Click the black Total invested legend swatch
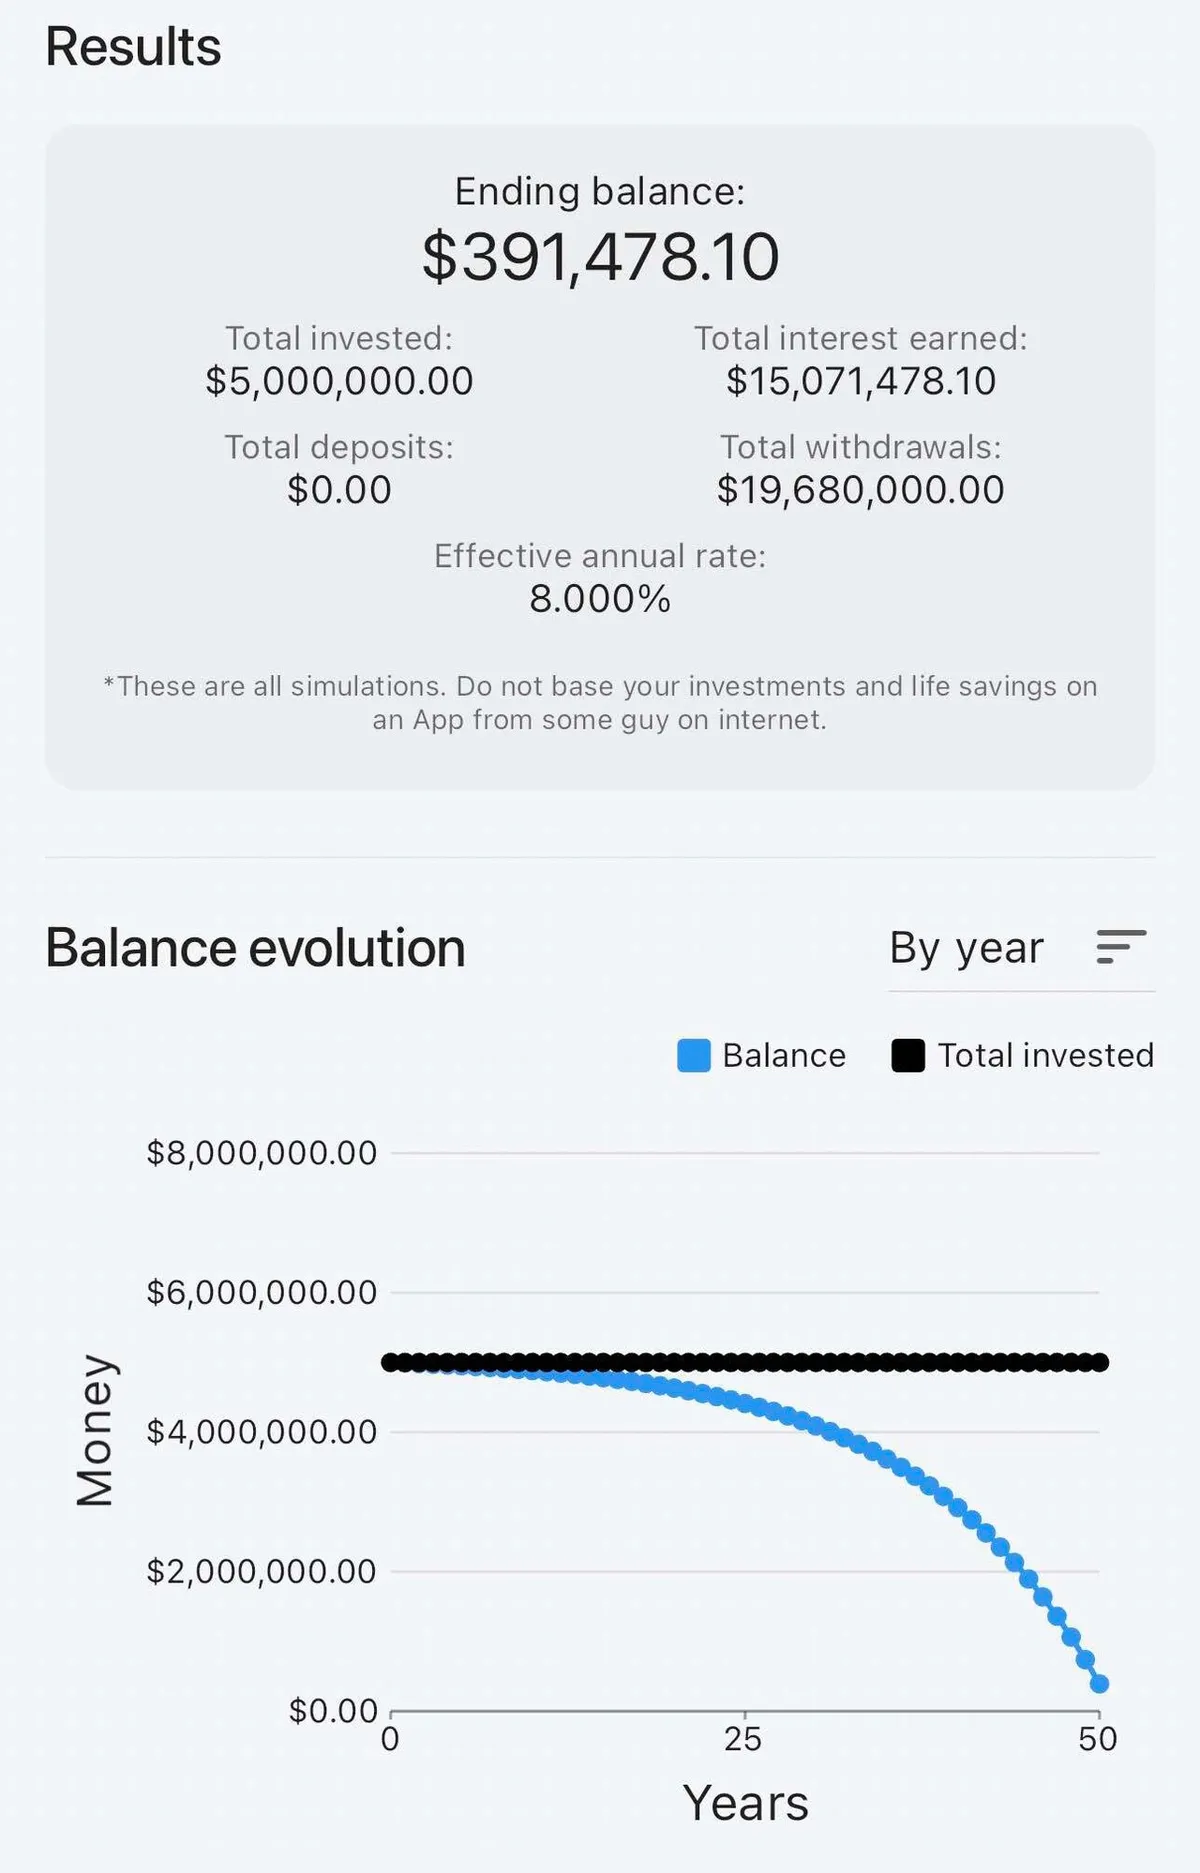The image size is (1200, 1873). pyautogui.click(x=907, y=1056)
